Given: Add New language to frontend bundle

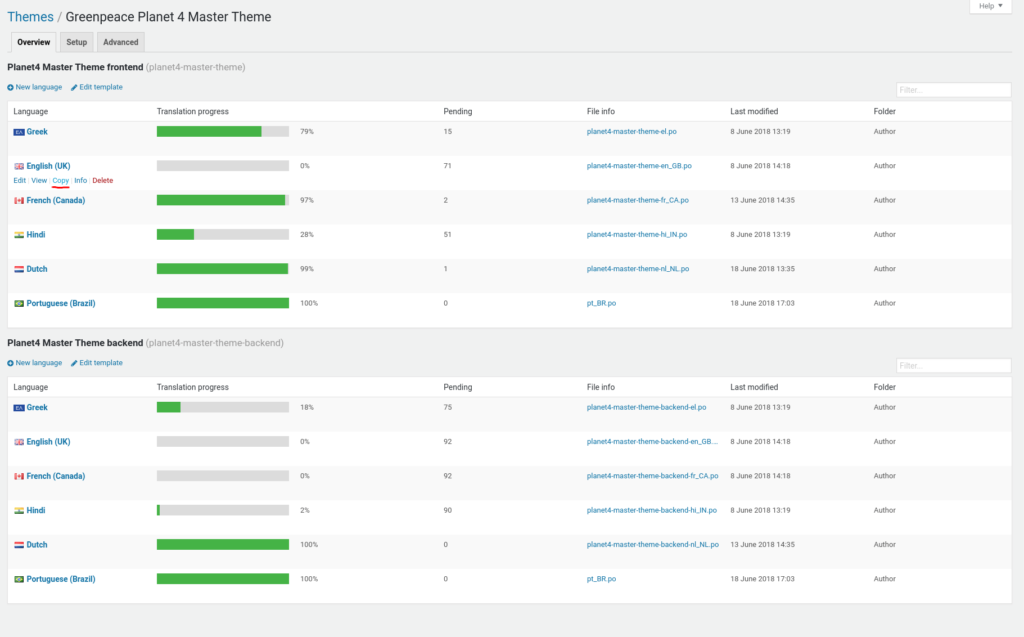Looking at the screenshot, I should coord(39,87).
